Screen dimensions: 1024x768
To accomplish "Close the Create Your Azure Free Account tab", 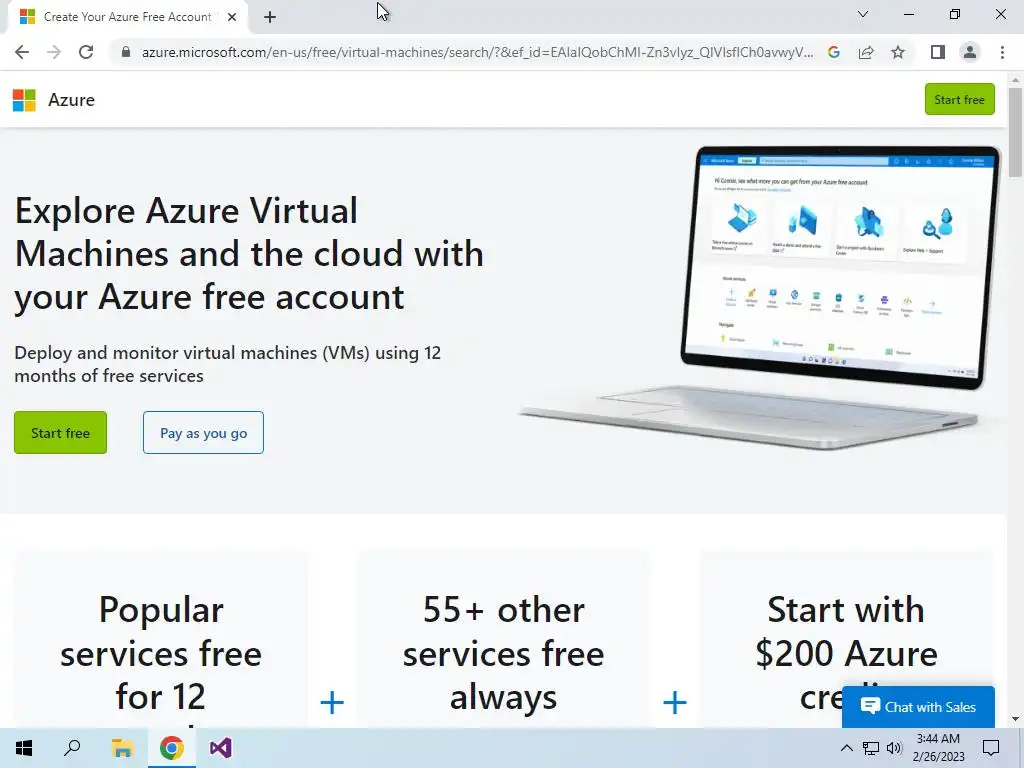I will point(232,17).
